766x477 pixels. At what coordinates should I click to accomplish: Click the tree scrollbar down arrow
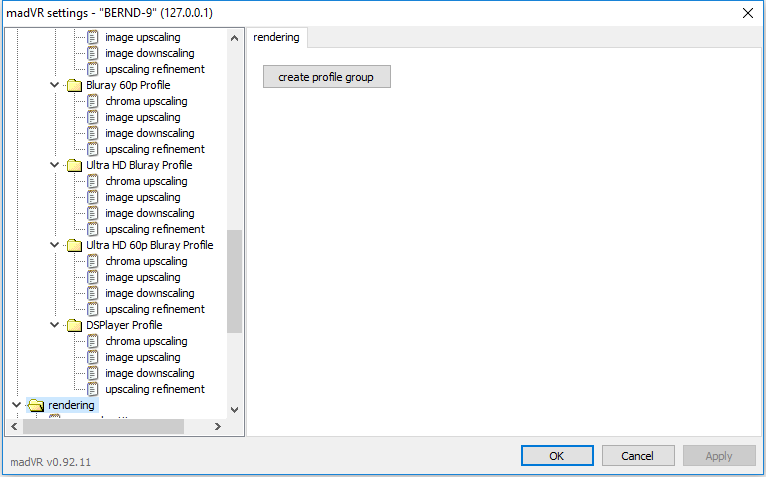point(234,410)
